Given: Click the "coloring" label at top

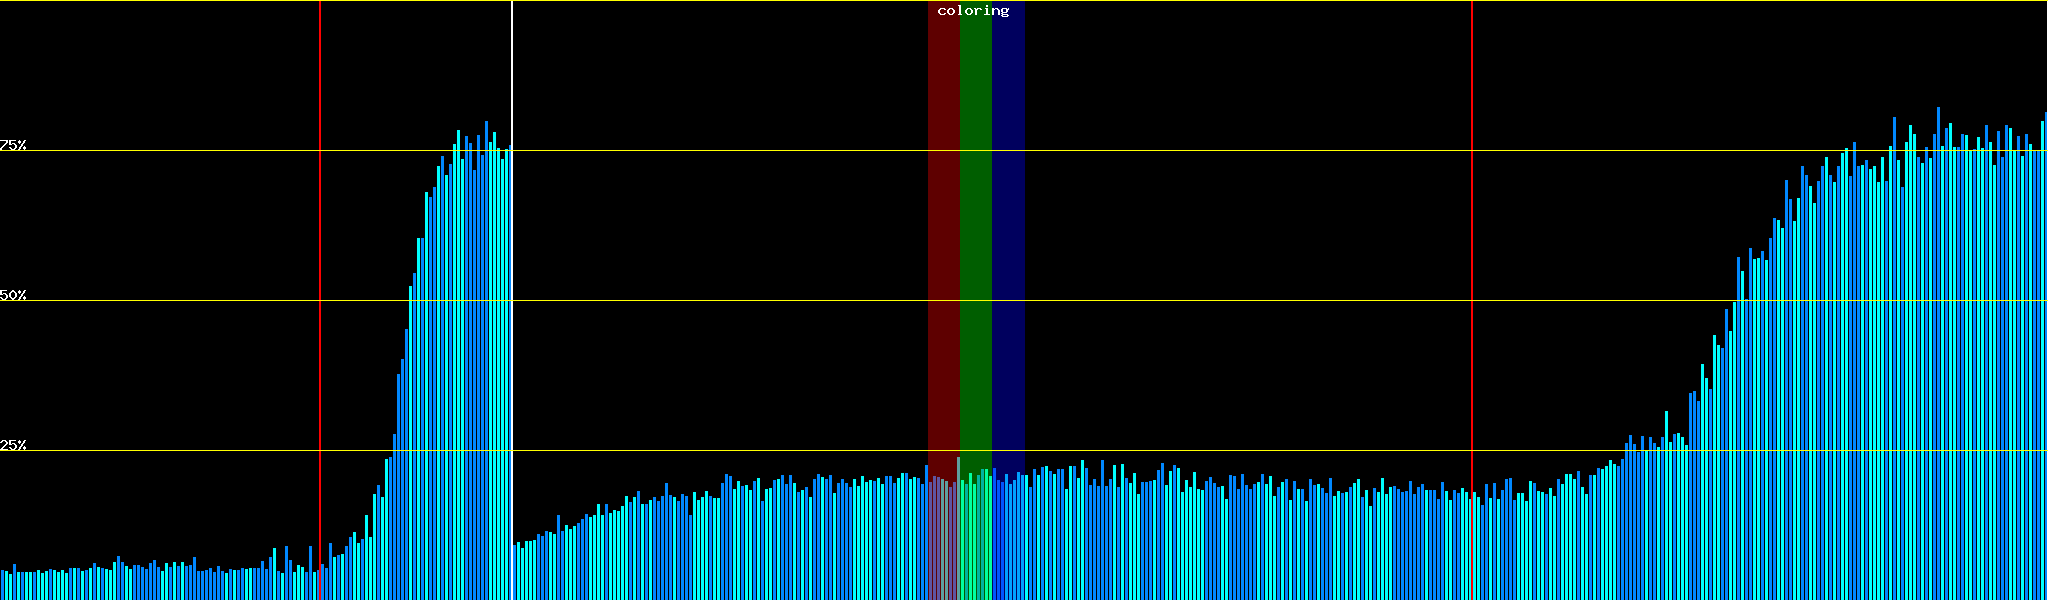Looking at the screenshot, I should click(x=973, y=11).
